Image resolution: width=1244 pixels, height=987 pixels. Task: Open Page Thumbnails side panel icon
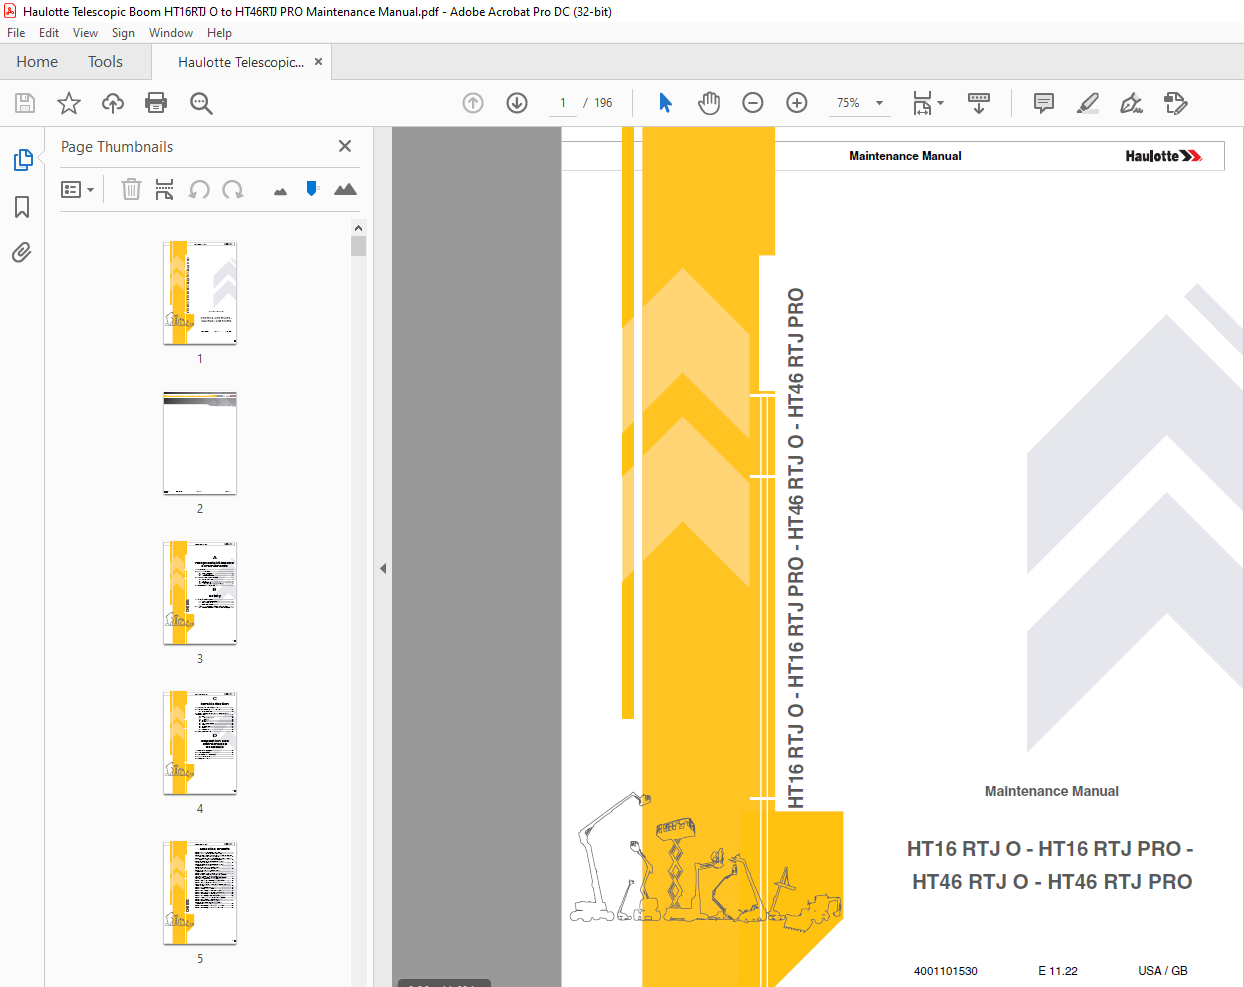(22, 160)
